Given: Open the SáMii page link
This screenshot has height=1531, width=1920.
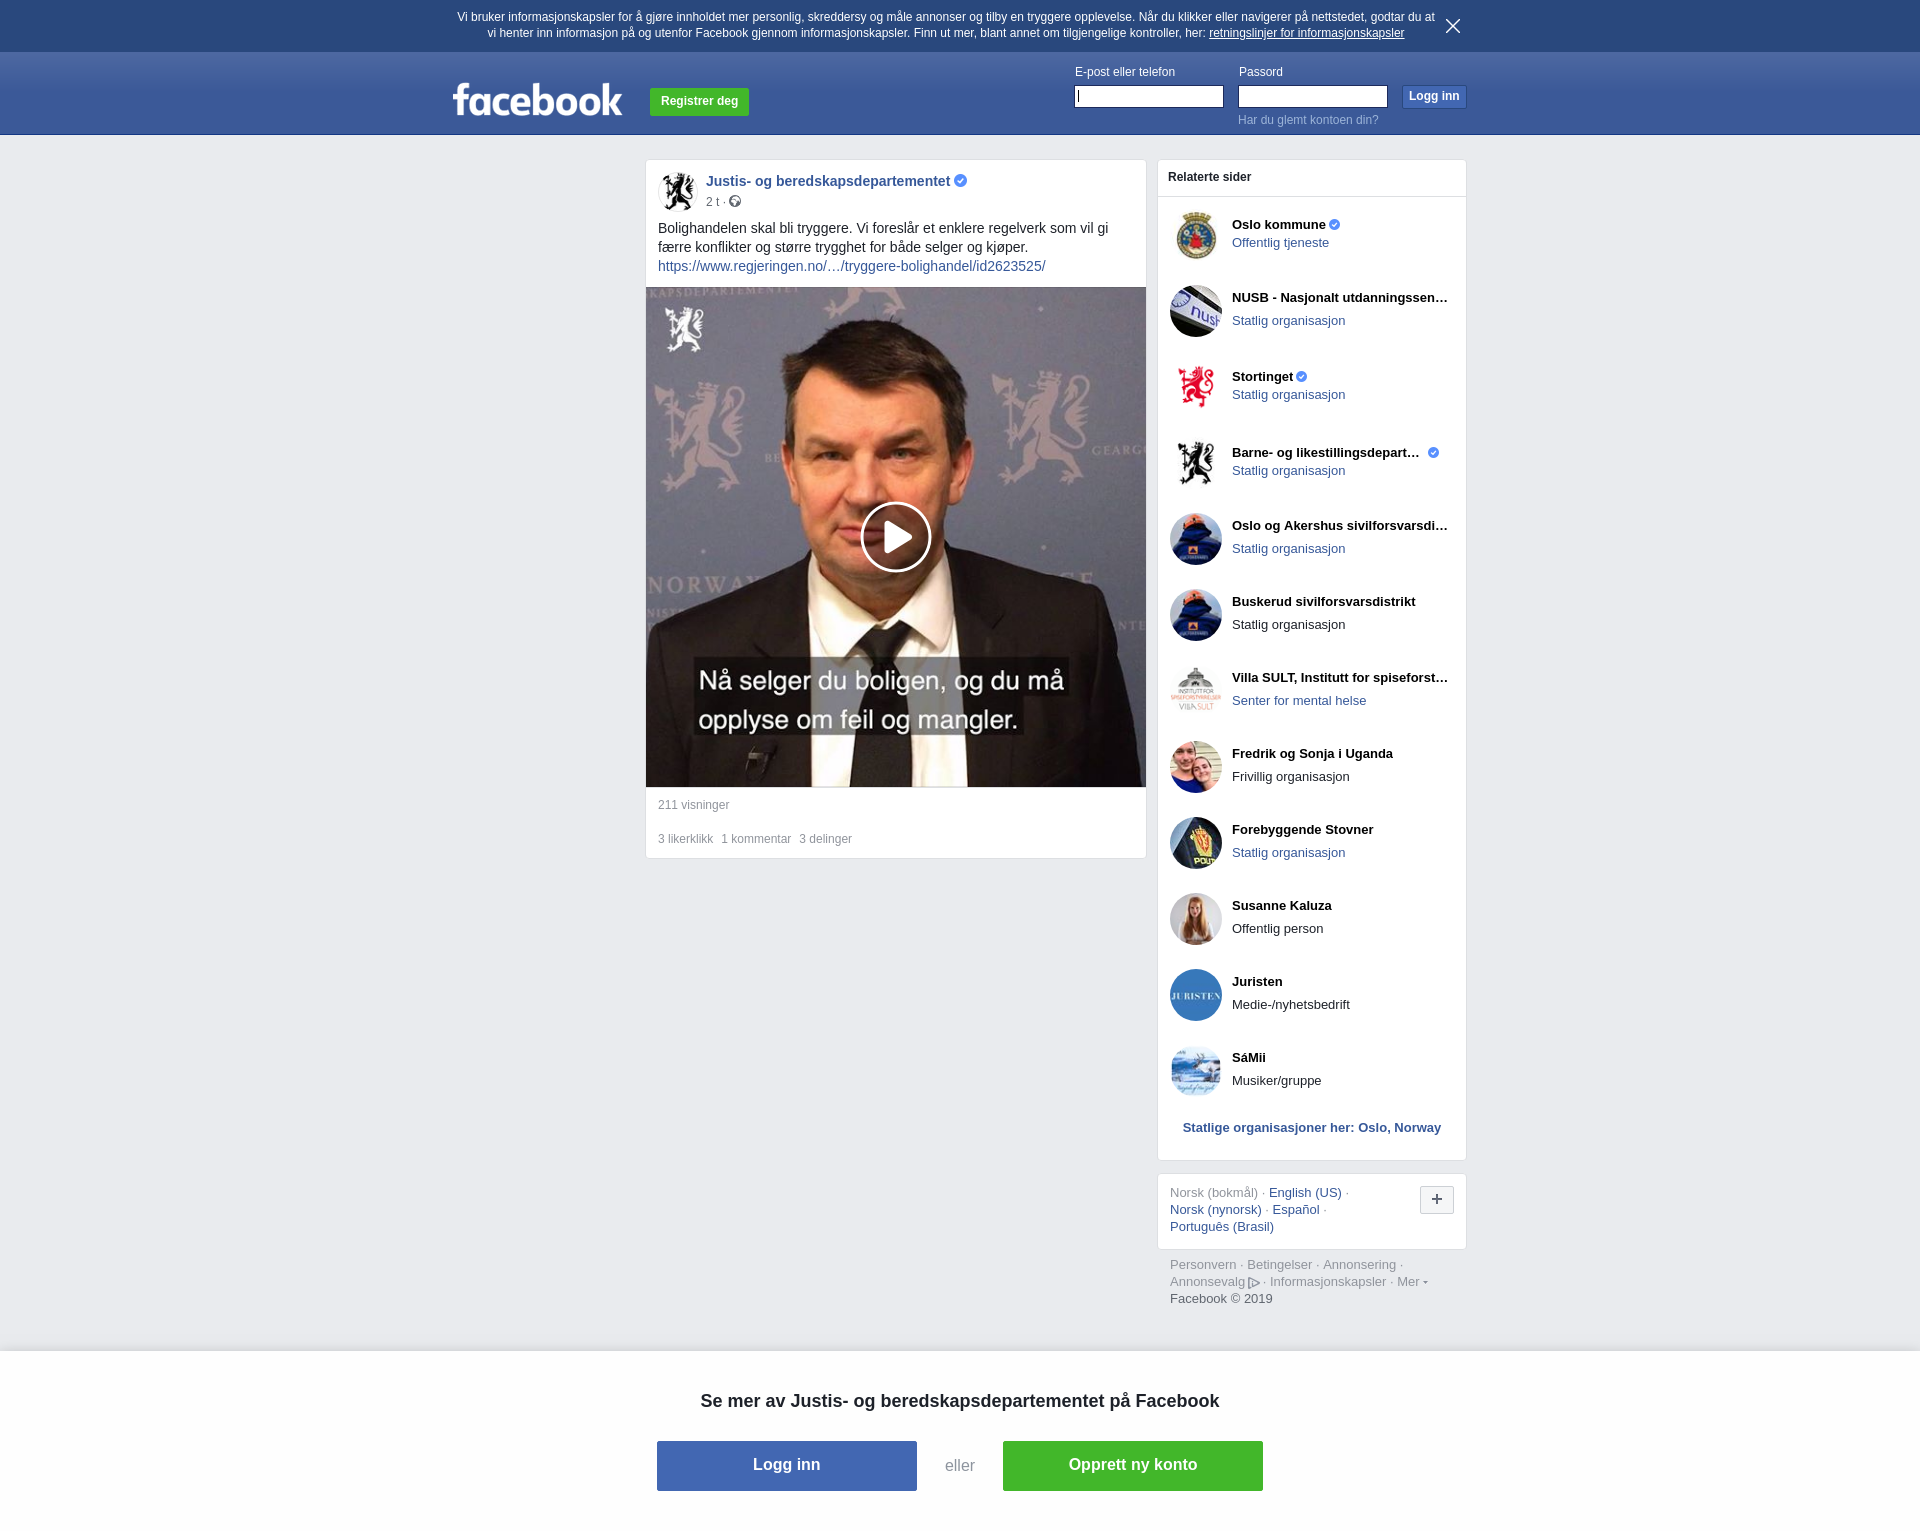Looking at the screenshot, I should click(x=1249, y=1058).
